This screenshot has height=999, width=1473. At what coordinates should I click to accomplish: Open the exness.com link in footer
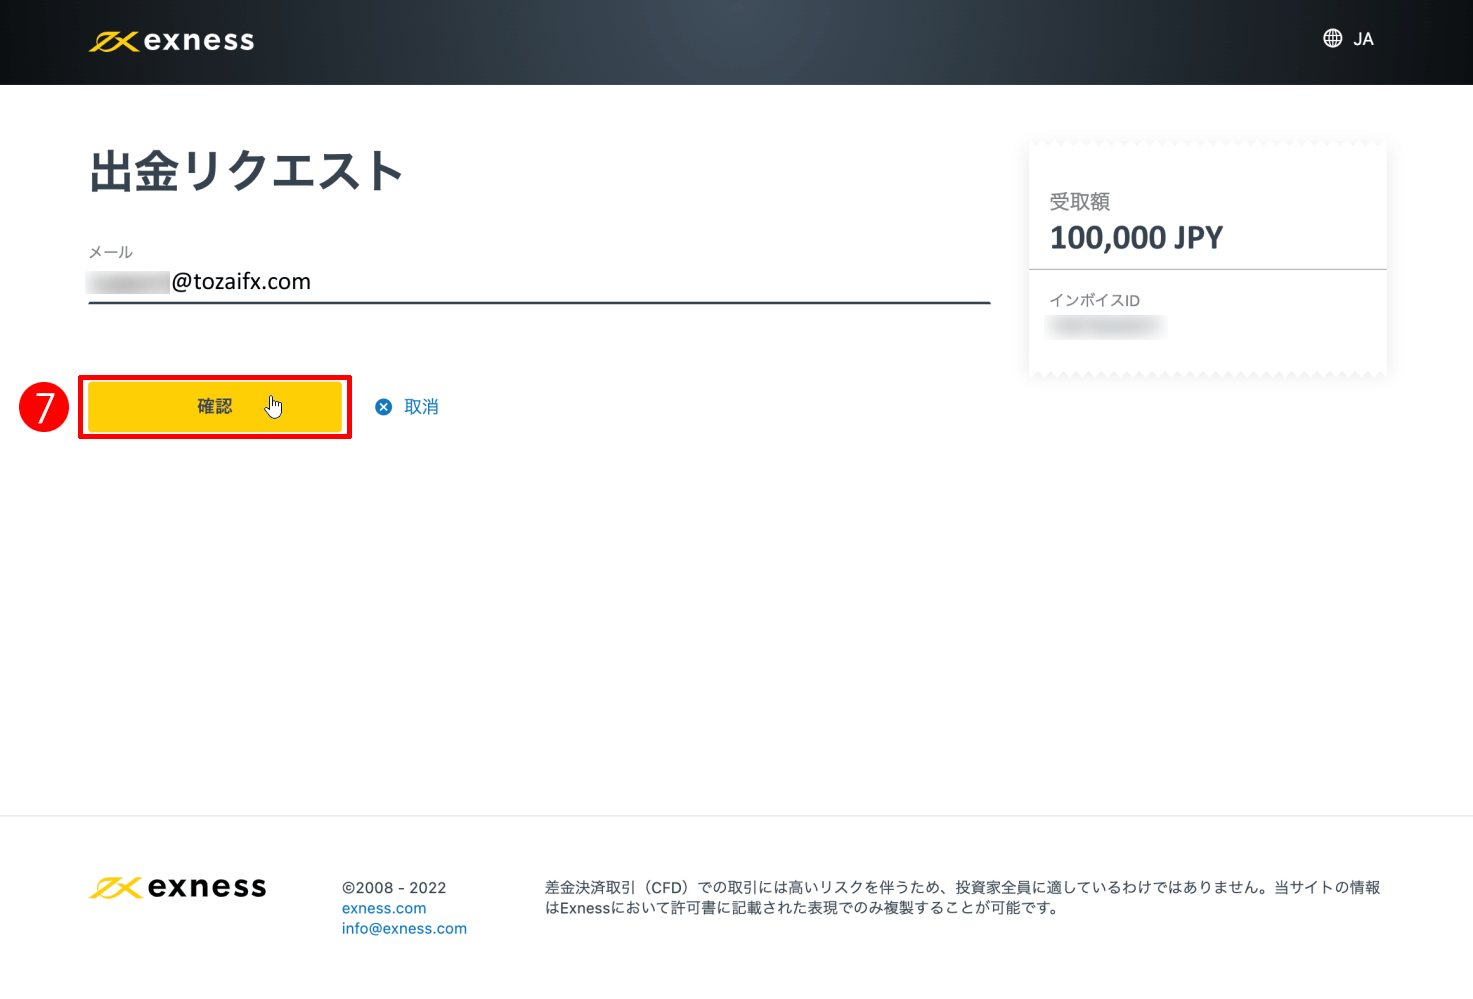[384, 908]
